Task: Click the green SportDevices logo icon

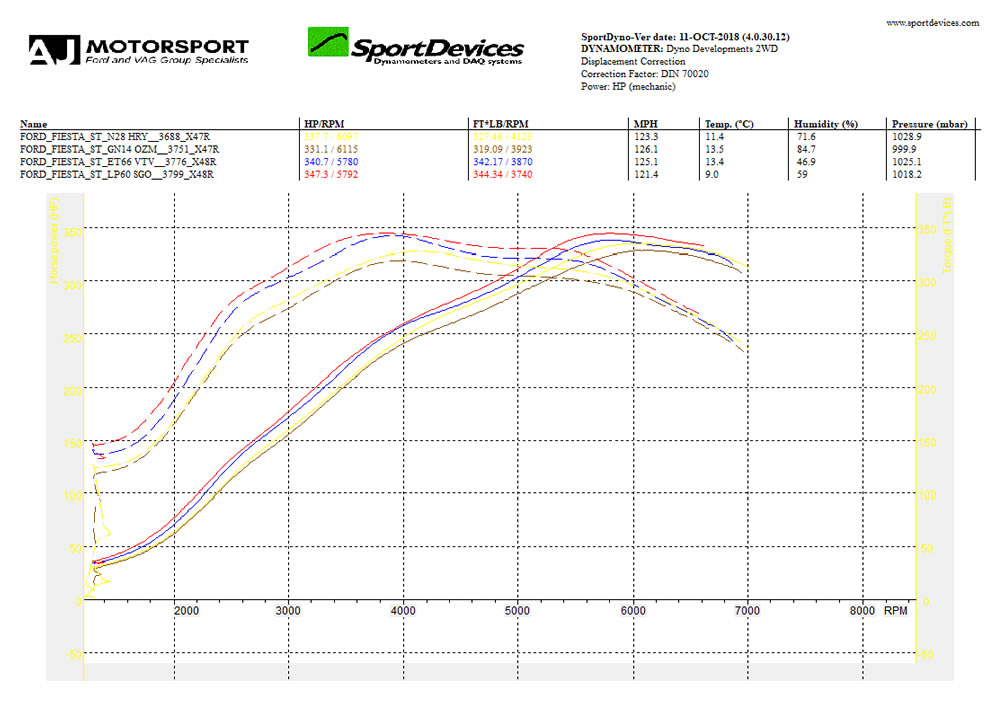Action: [x=328, y=42]
